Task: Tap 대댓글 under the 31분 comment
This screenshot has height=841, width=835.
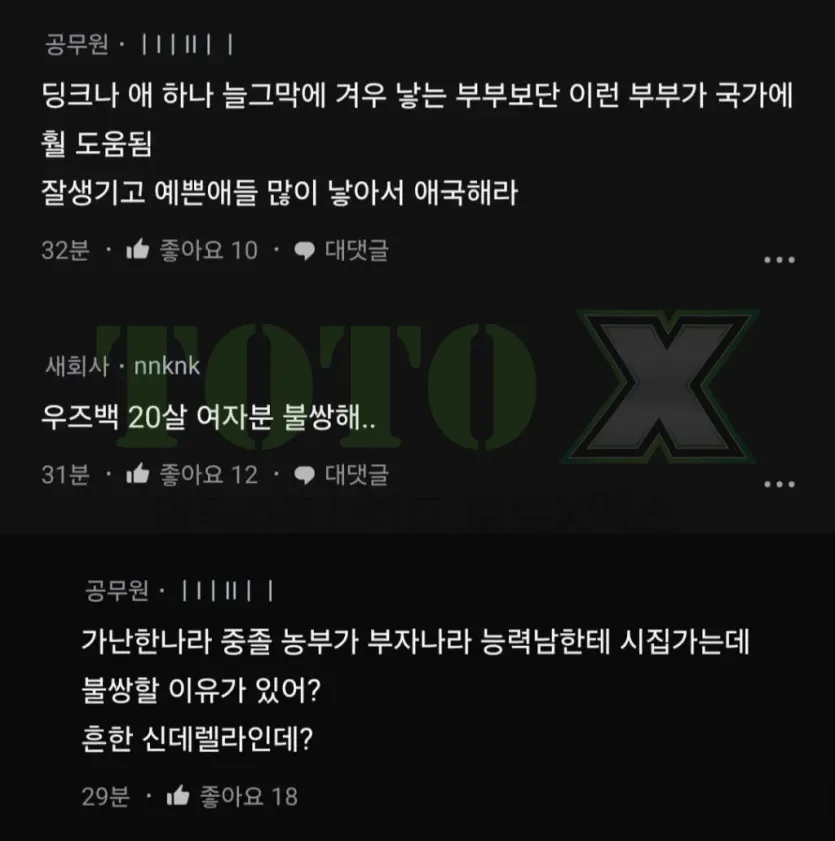Action: (357, 474)
